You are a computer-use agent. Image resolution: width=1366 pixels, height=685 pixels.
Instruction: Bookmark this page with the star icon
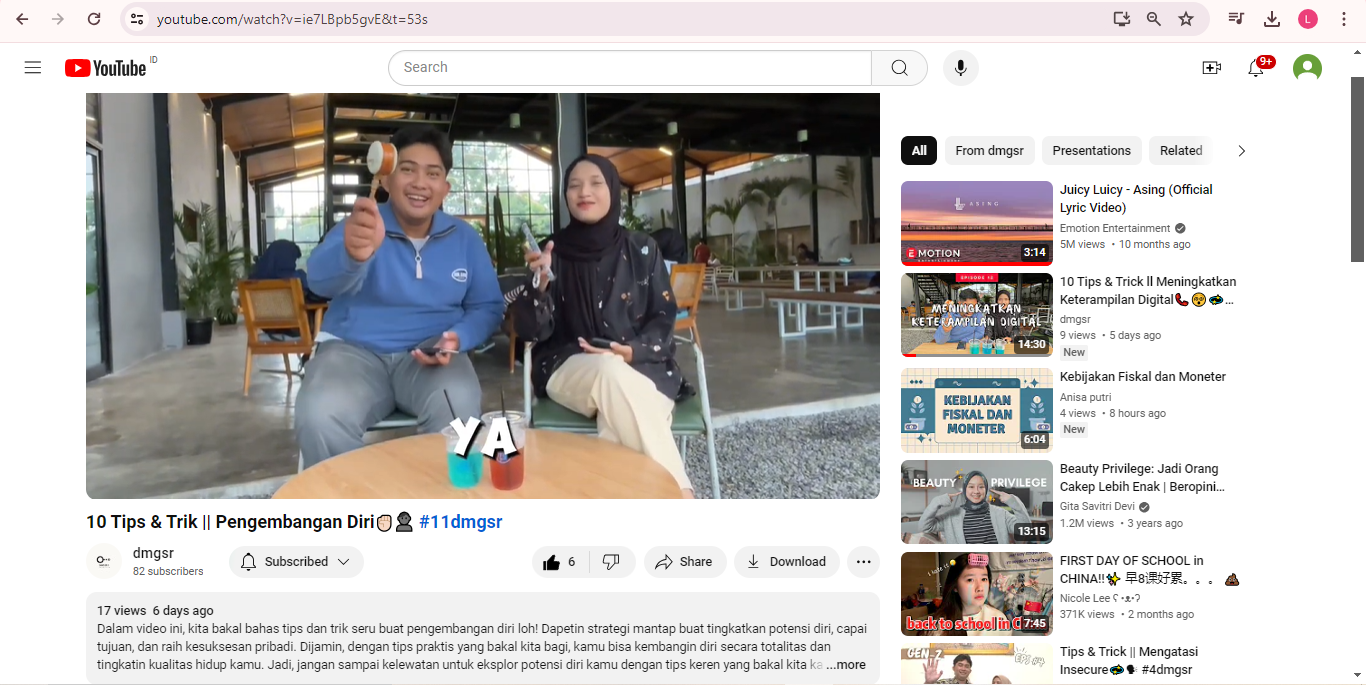coord(1186,19)
